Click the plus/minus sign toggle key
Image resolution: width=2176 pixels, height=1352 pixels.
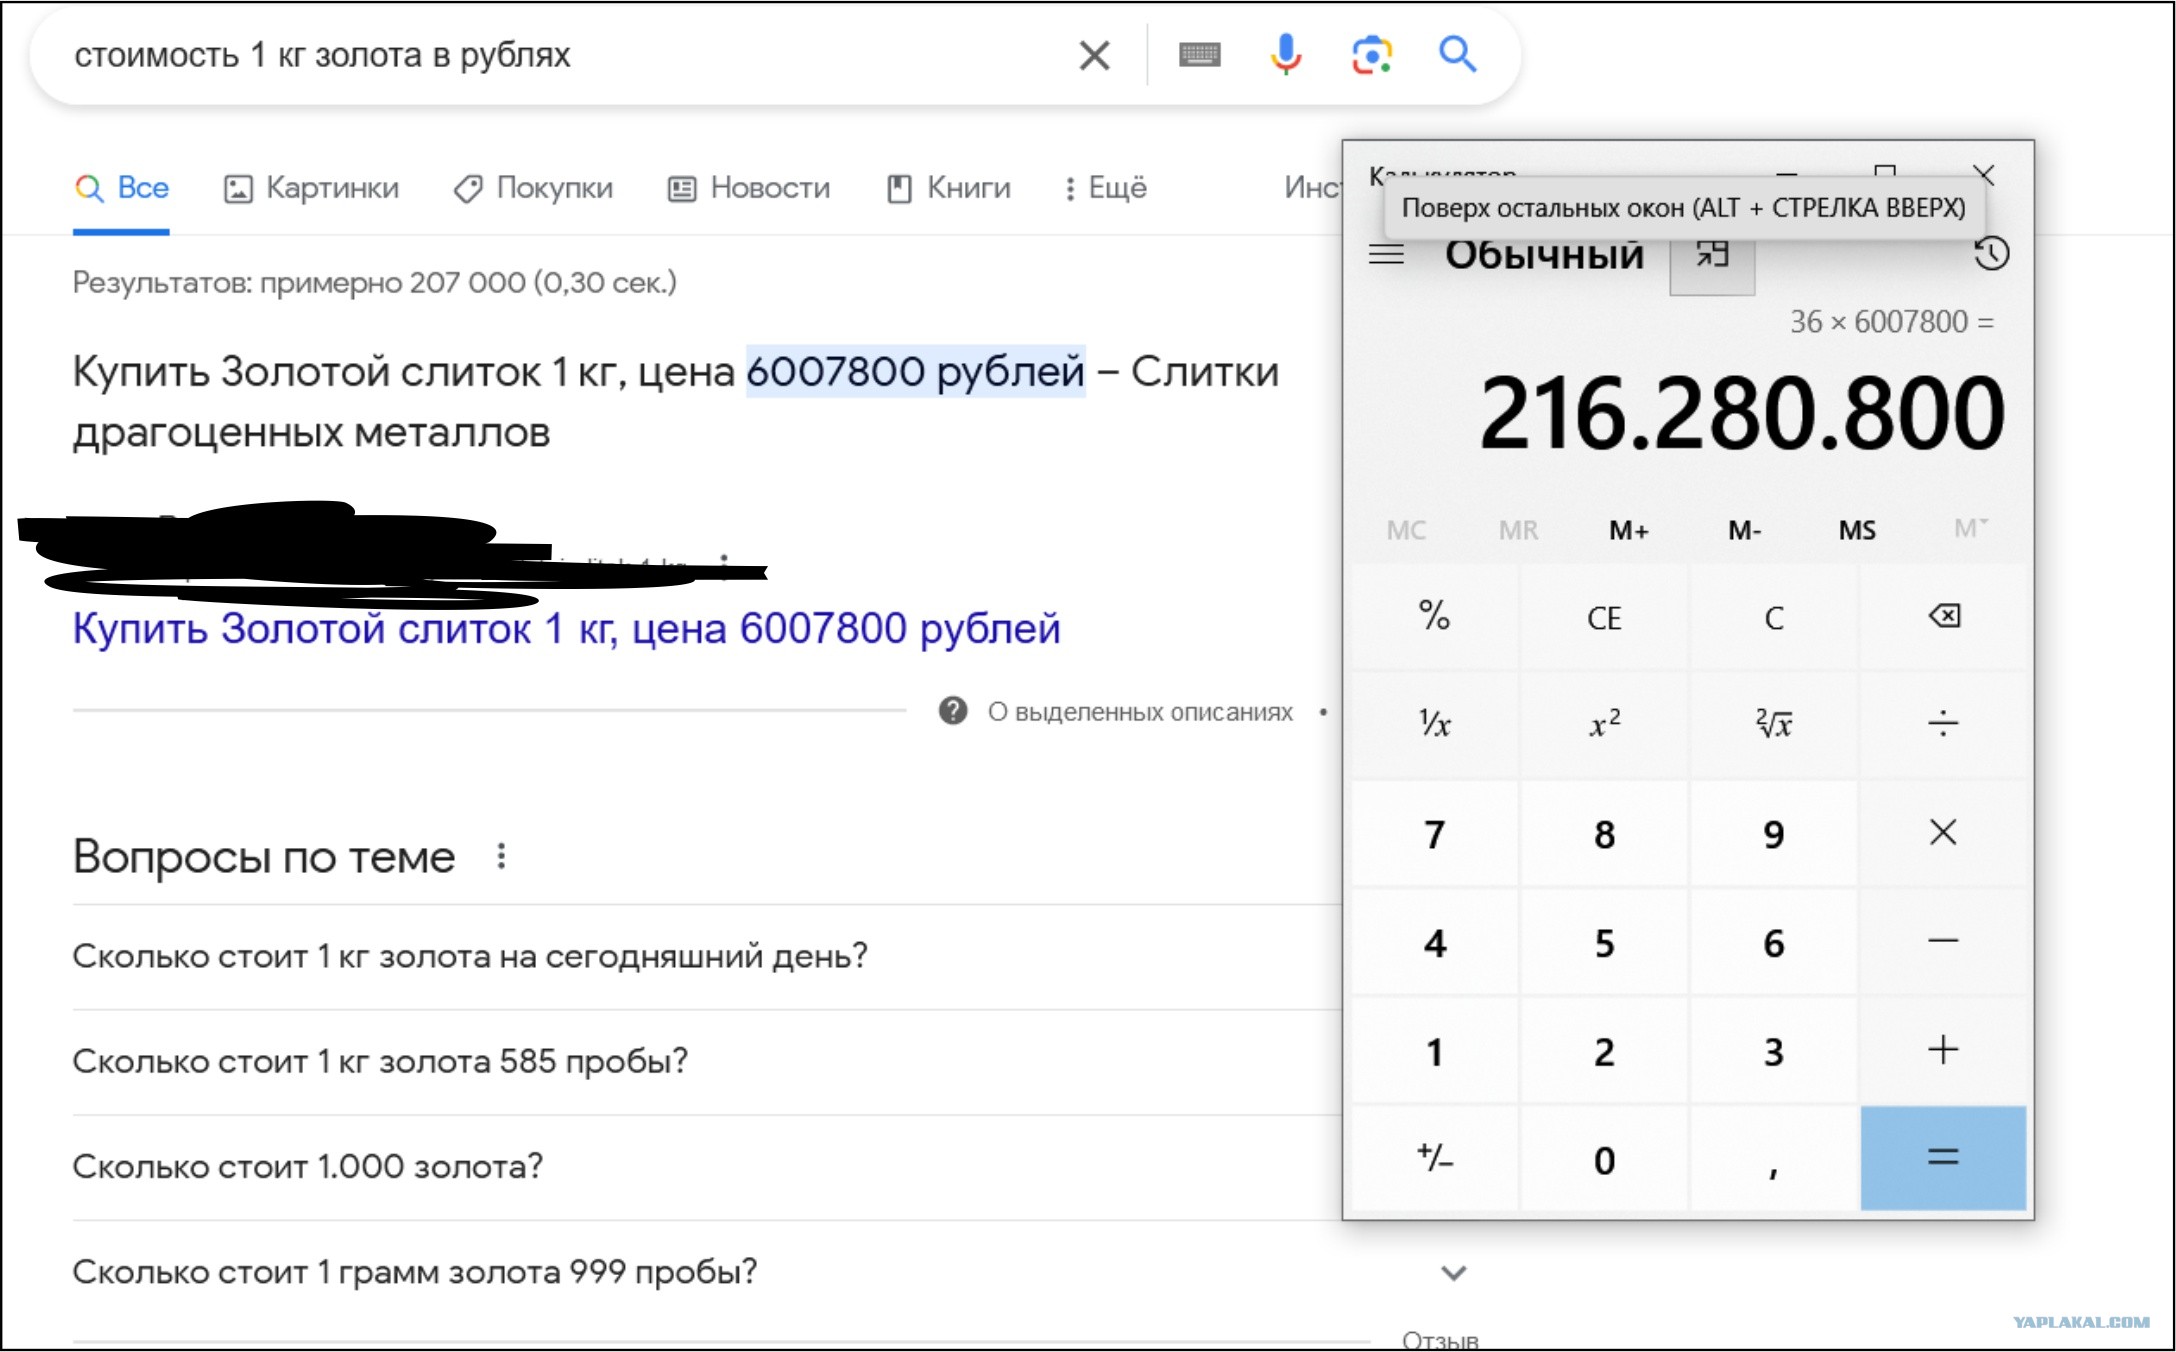[1435, 1158]
